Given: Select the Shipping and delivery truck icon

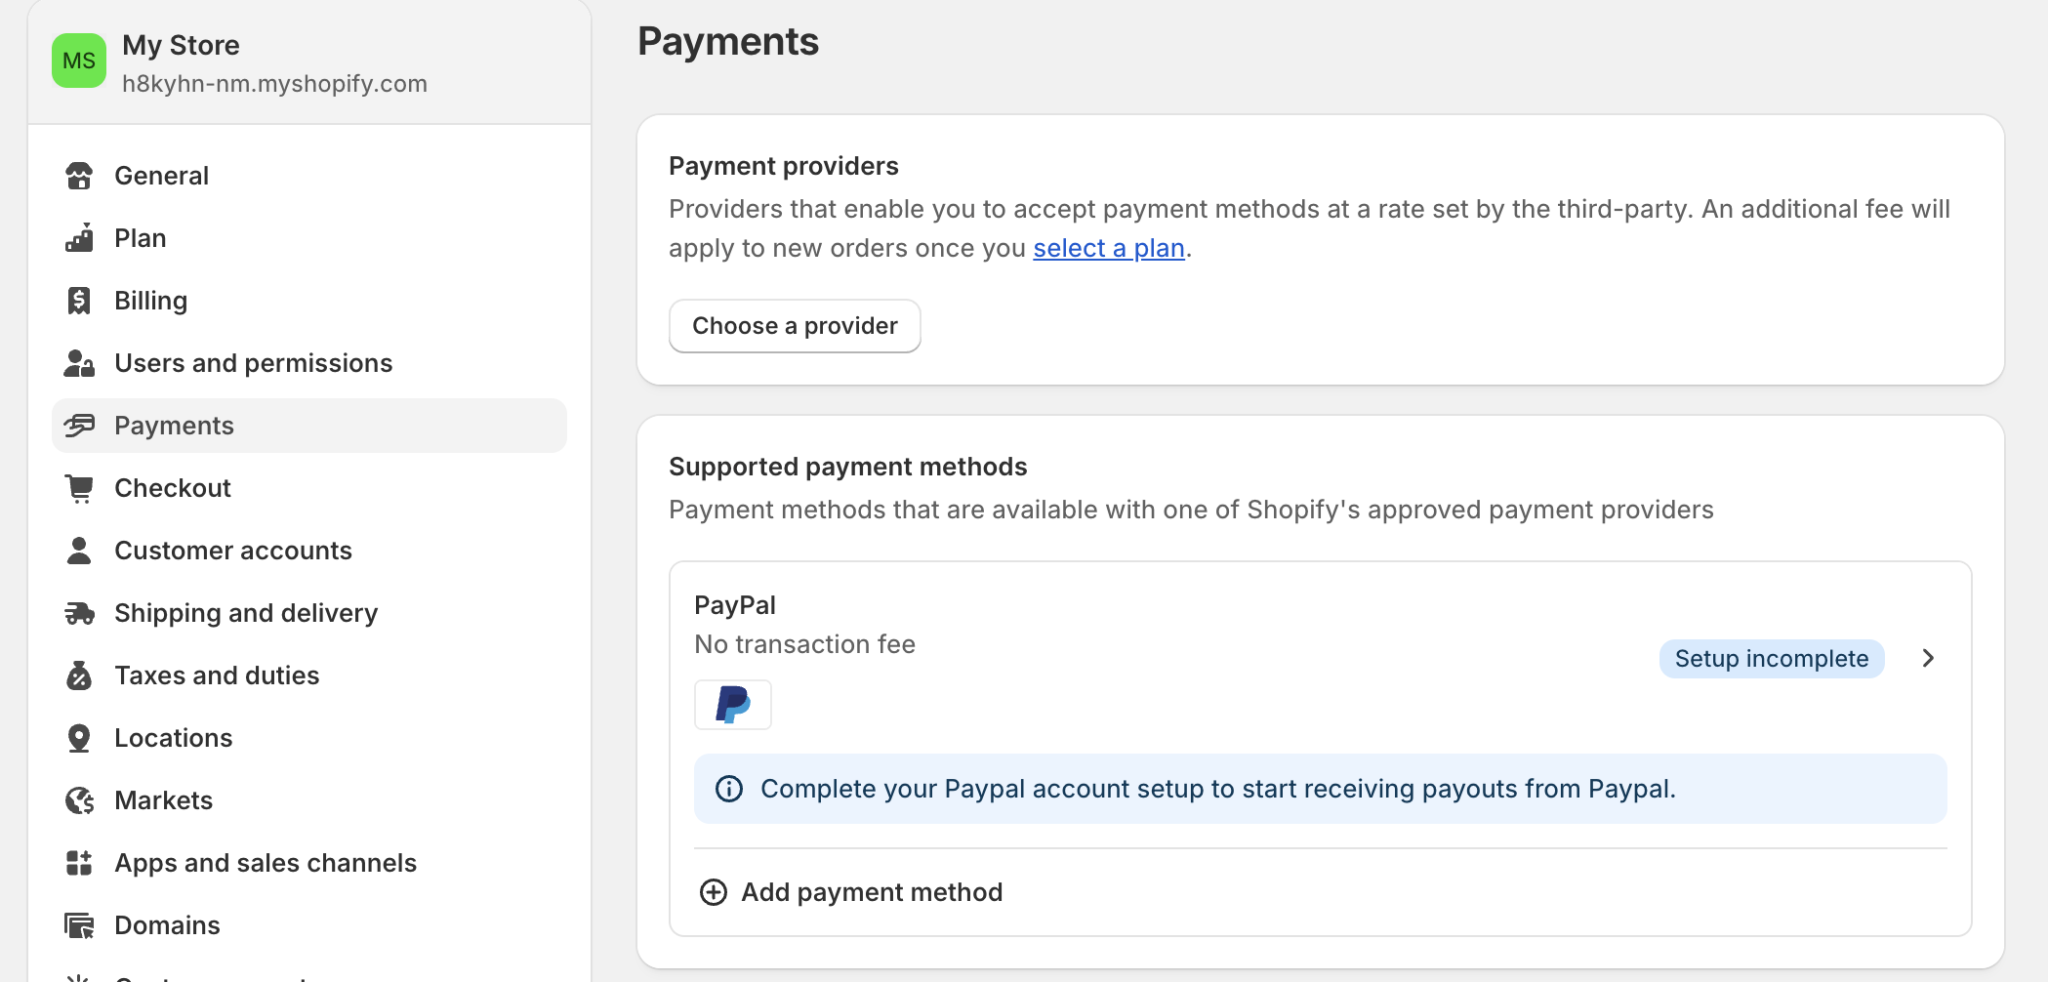Looking at the screenshot, I should point(79,612).
